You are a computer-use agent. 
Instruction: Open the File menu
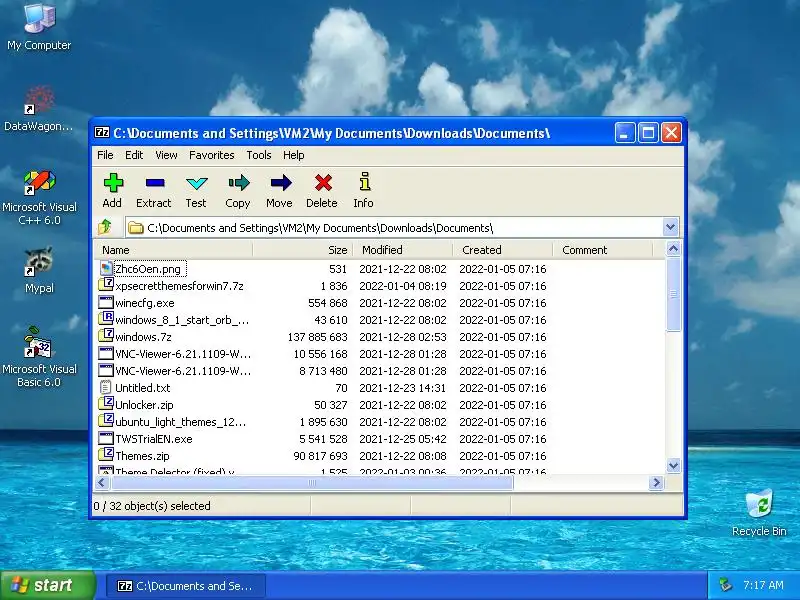click(105, 155)
